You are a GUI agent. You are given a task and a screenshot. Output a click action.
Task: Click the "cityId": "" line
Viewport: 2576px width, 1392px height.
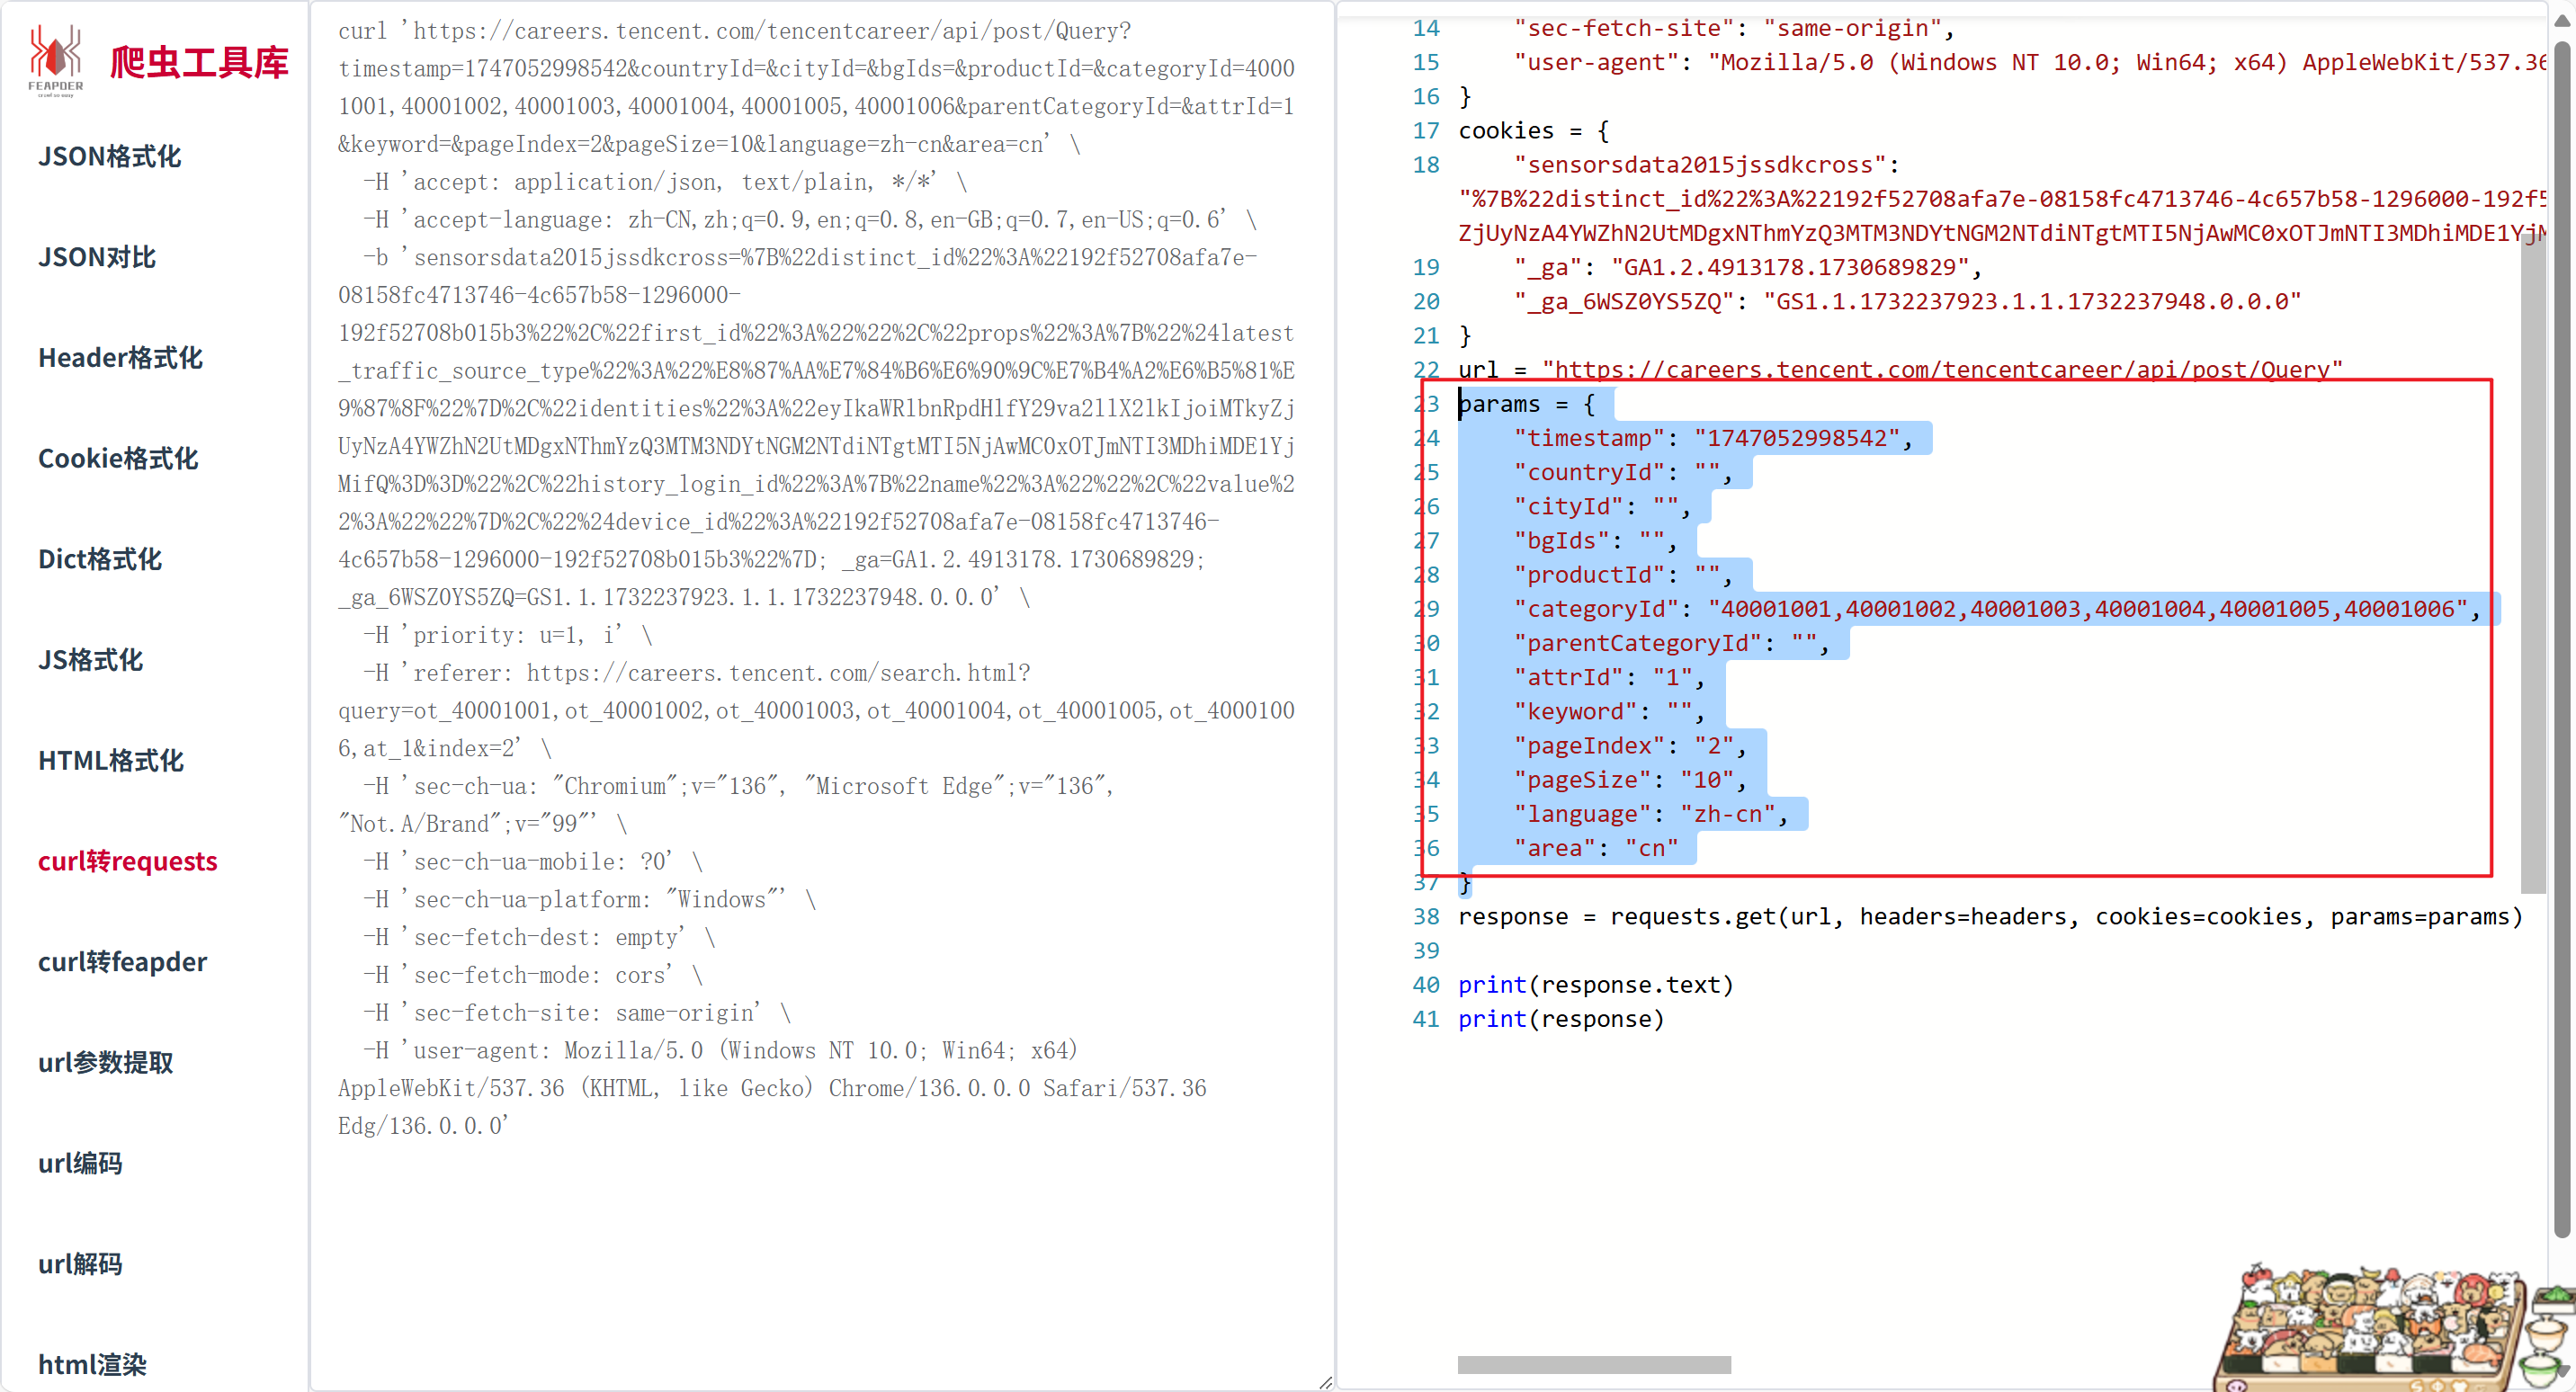[x=1601, y=506]
